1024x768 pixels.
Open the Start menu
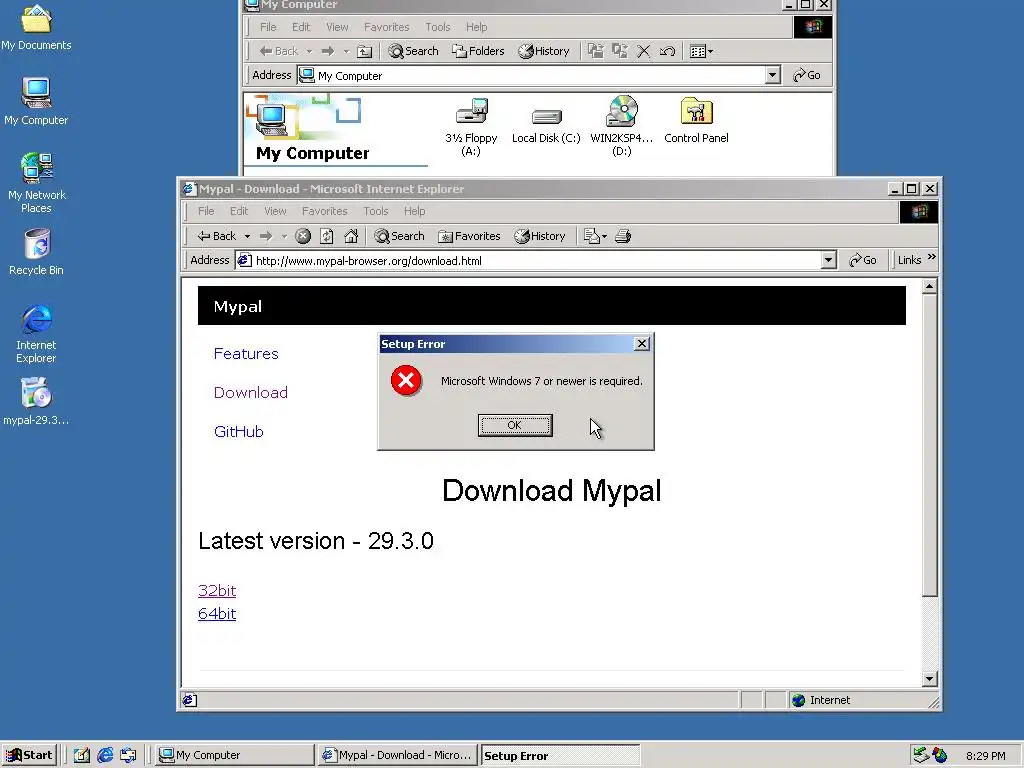[29, 755]
